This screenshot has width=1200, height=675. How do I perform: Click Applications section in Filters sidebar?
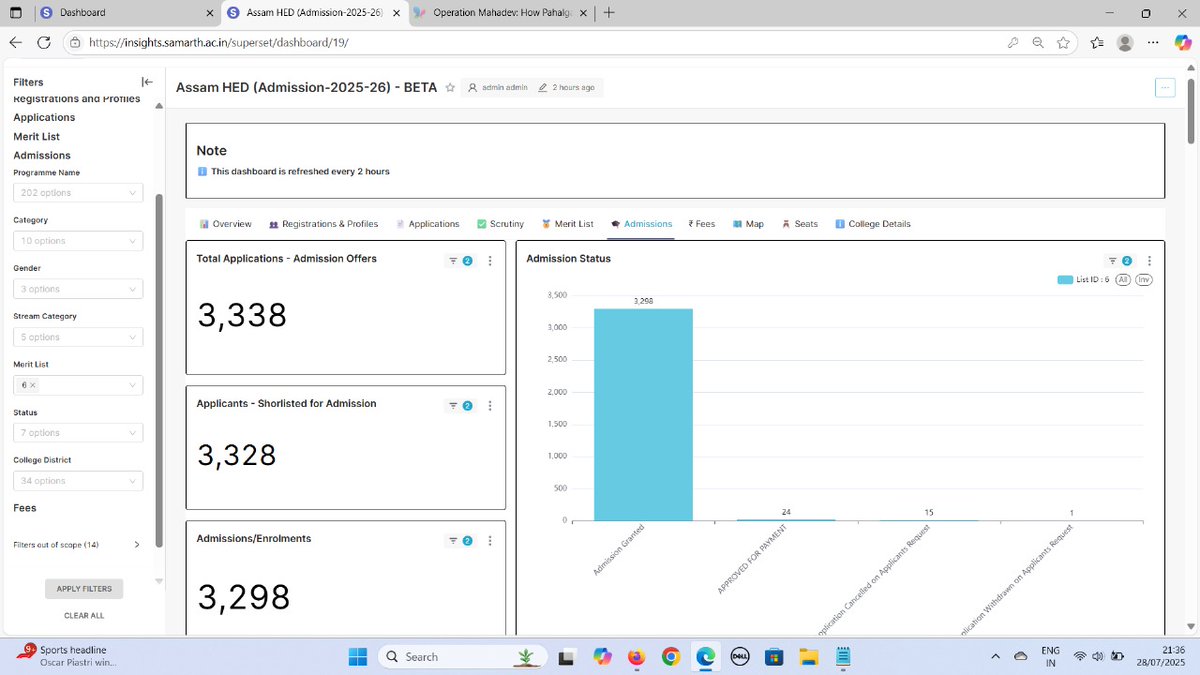[44, 117]
